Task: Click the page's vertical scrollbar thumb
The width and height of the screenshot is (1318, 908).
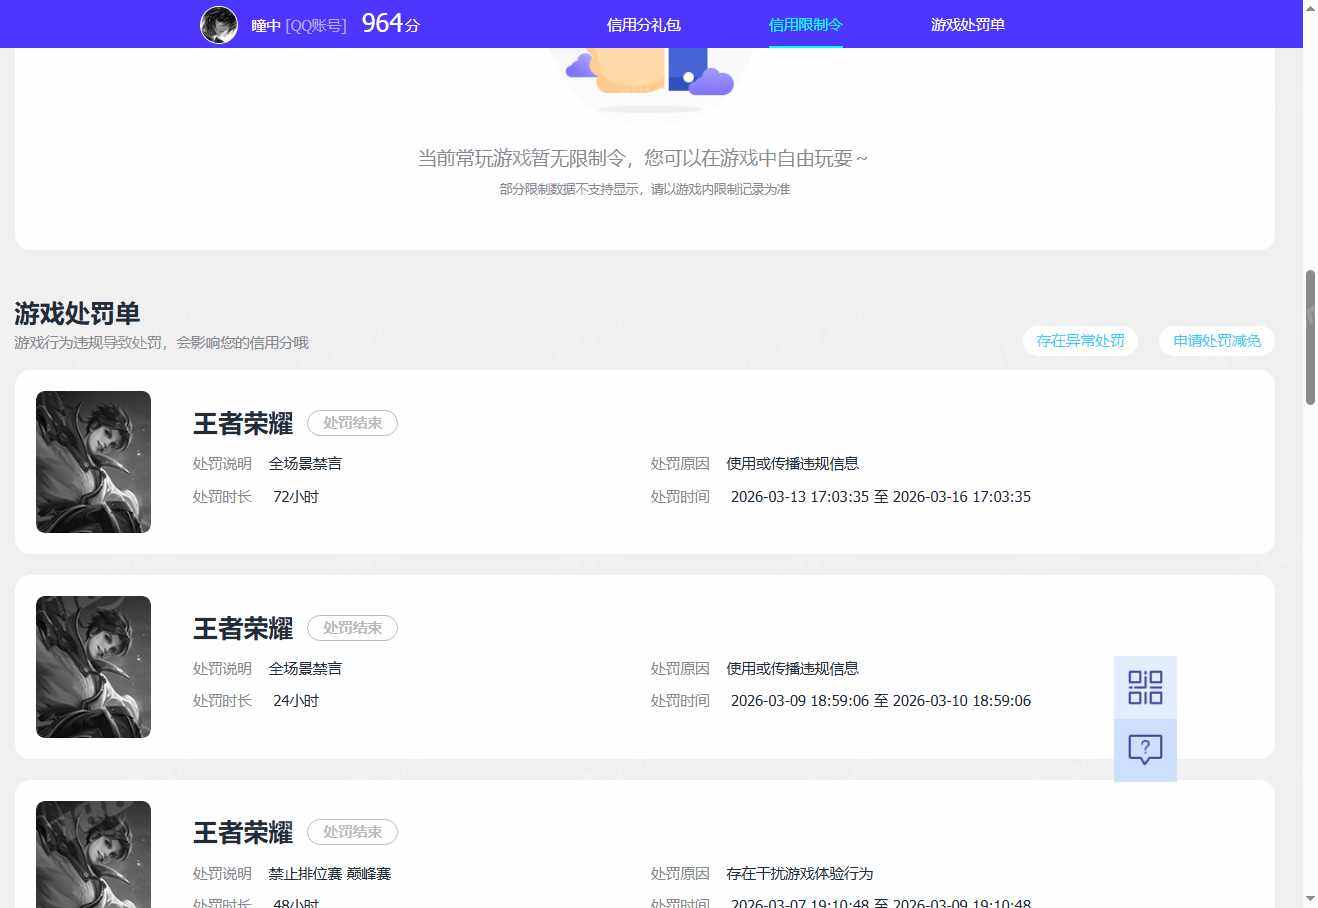Action: (x=1310, y=337)
